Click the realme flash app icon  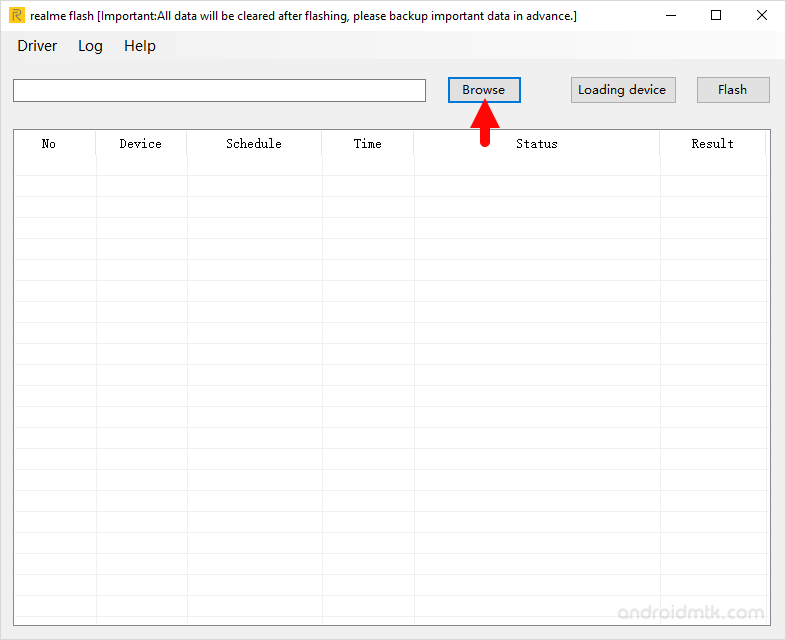pos(17,16)
